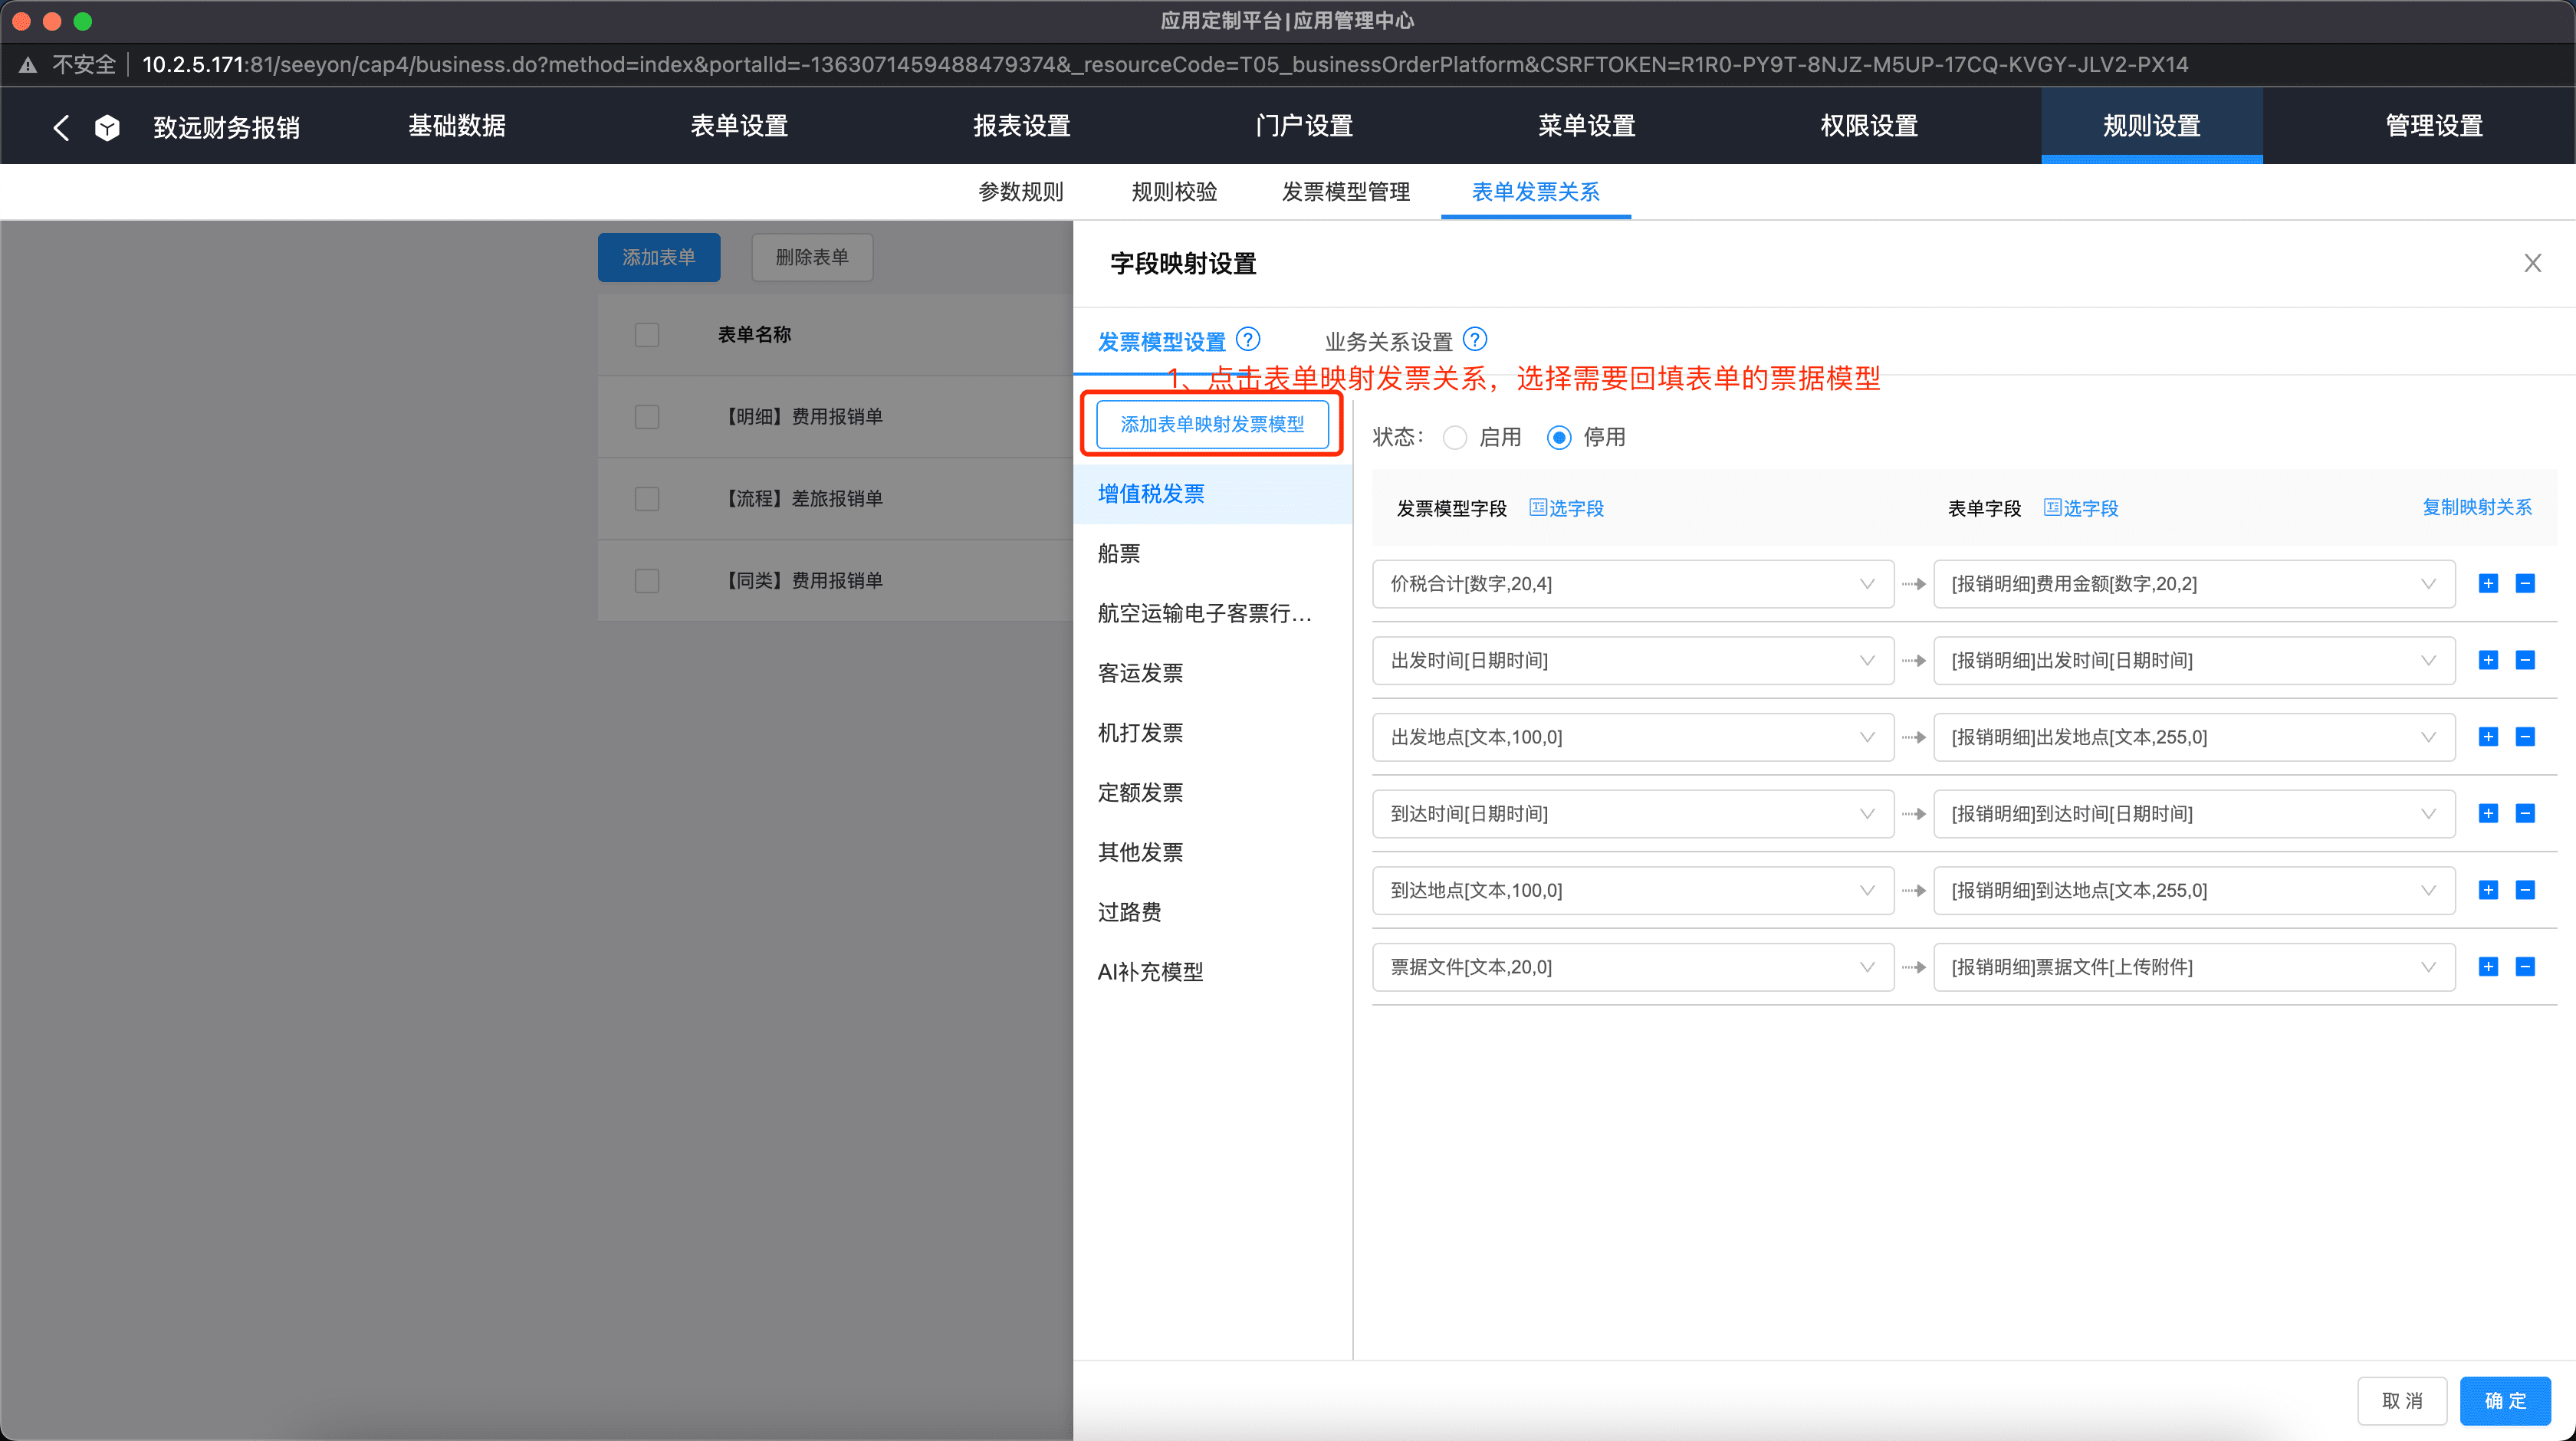Viewport: 2576px width, 1441px height.
Task: Select the 启用 status radio button
Action: [x=1455, y=438]
